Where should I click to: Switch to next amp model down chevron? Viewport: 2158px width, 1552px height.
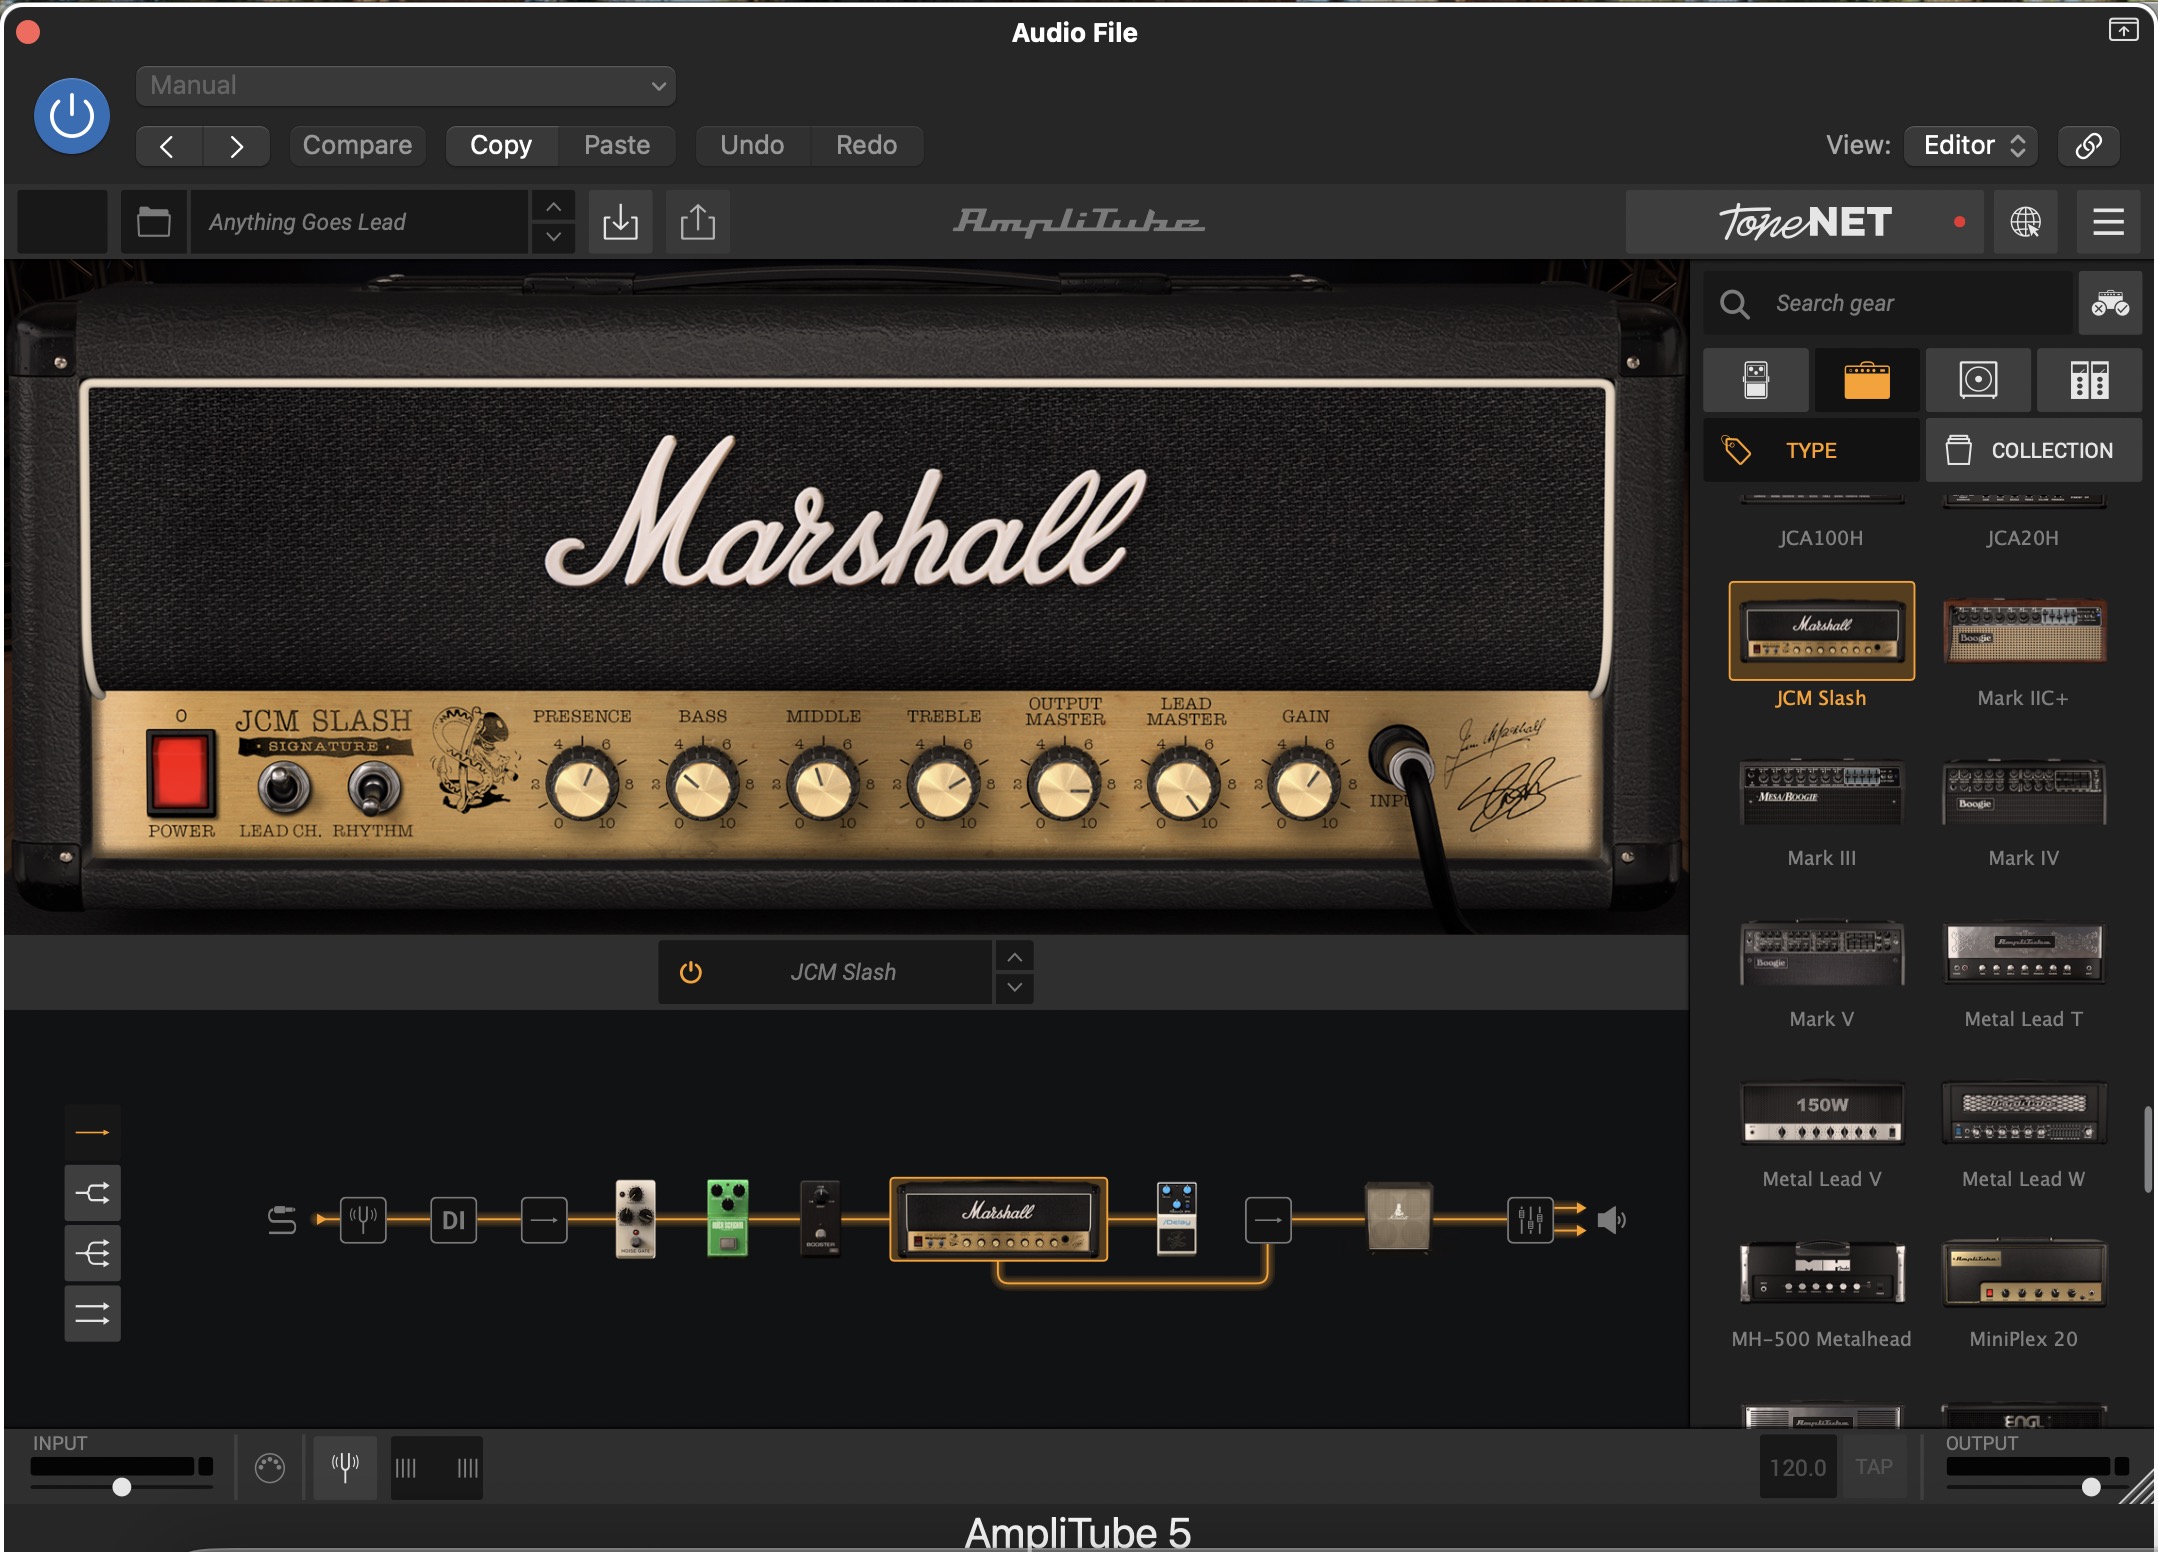coord(1014,988)
